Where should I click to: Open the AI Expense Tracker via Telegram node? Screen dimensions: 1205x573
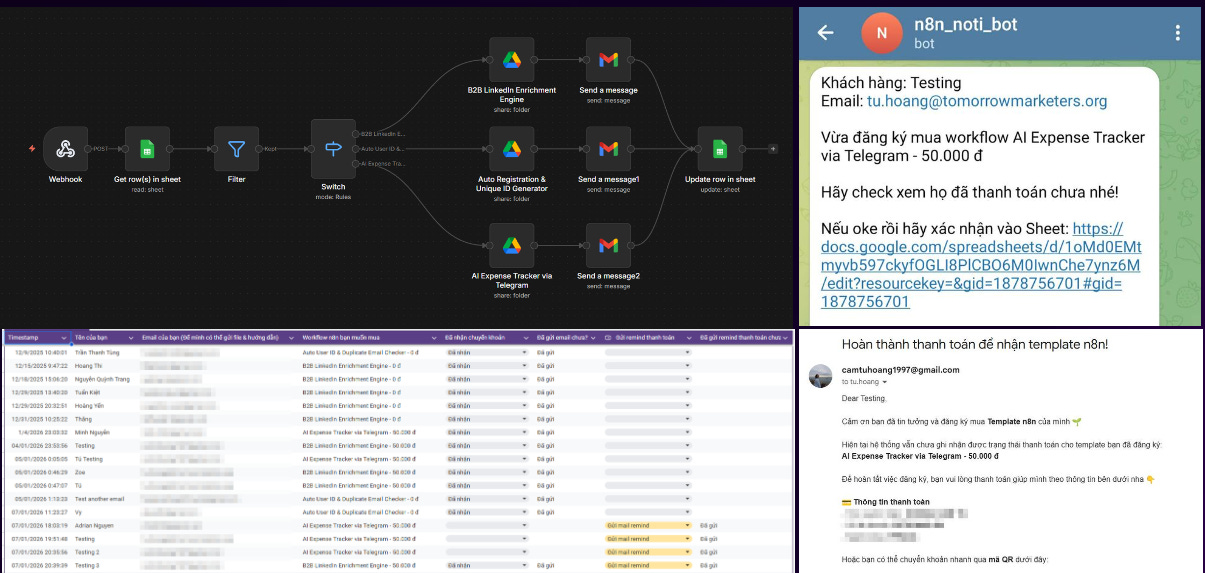point(511,245)
